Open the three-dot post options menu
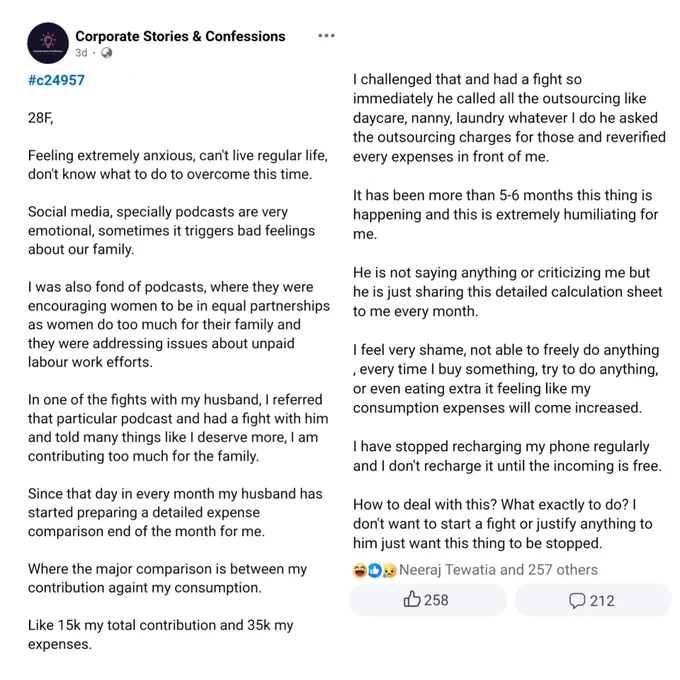Screen dimensions: 680x680 [326, 36]
